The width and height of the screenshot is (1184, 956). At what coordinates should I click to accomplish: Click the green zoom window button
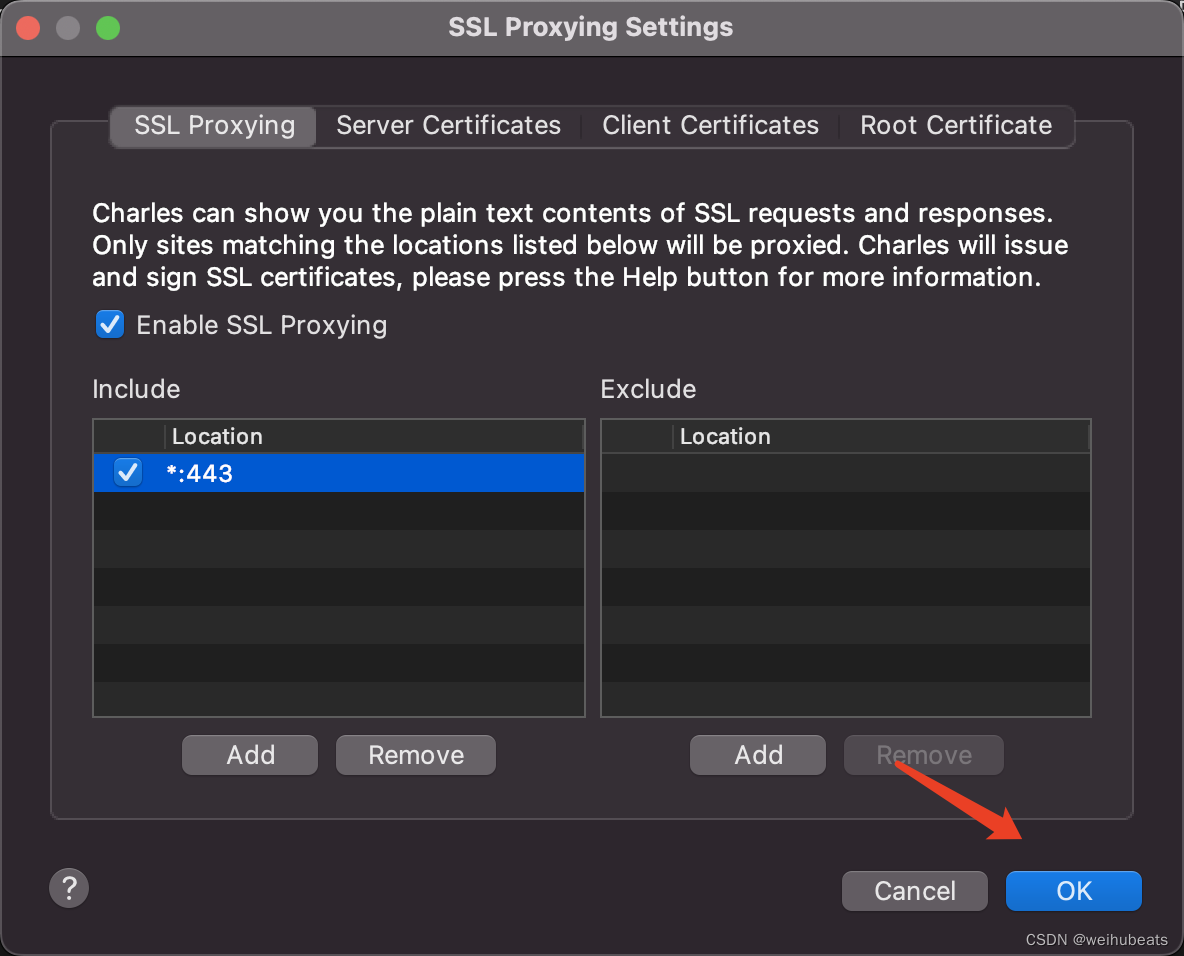pos(108,28)
